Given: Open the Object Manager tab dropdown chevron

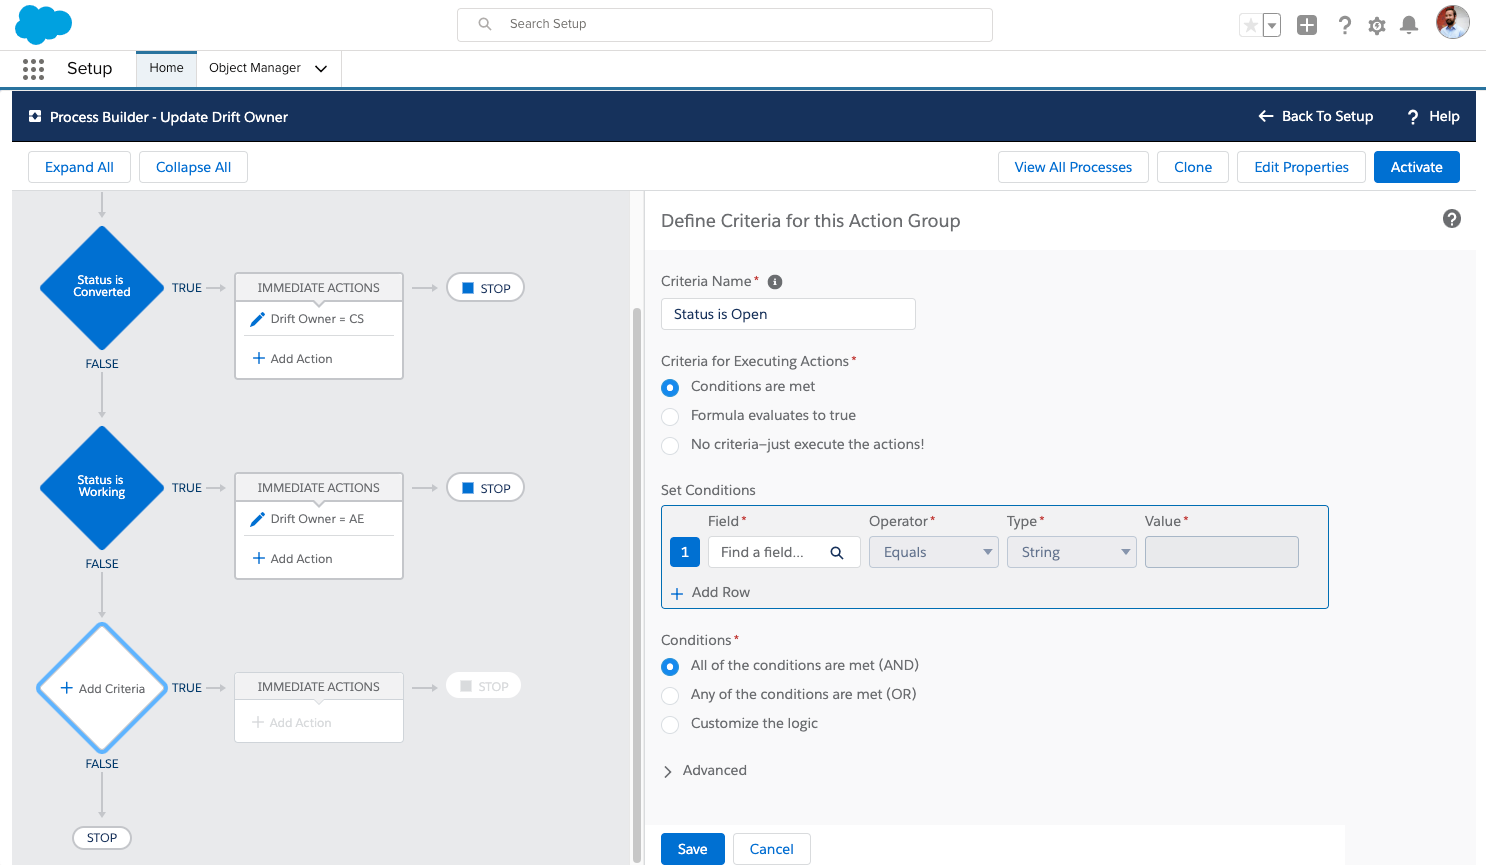Looking at the screenshot, I should (x=321, y=69).
